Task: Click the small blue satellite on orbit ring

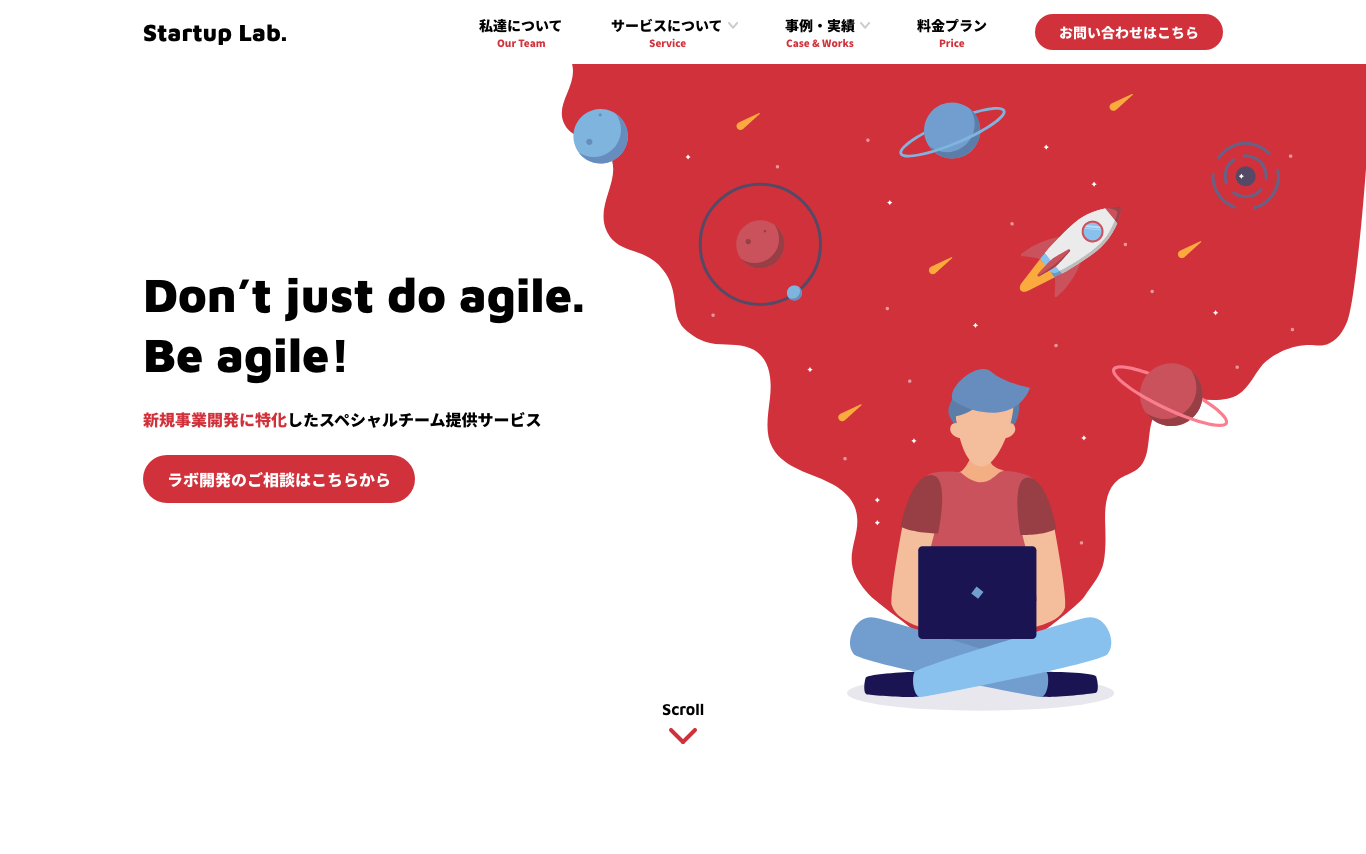Action: pyautogui.click(x=794, y=293)
